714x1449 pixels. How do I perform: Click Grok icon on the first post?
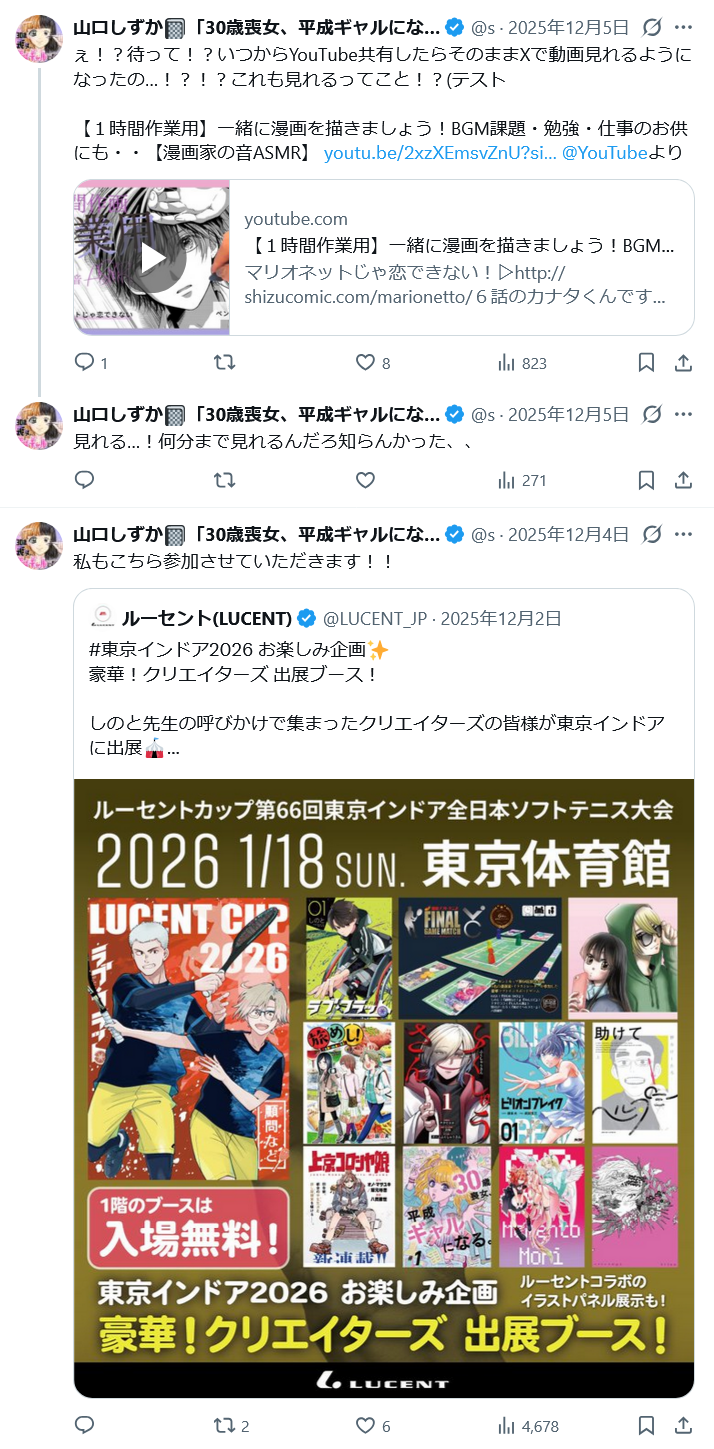click(651, 27)
